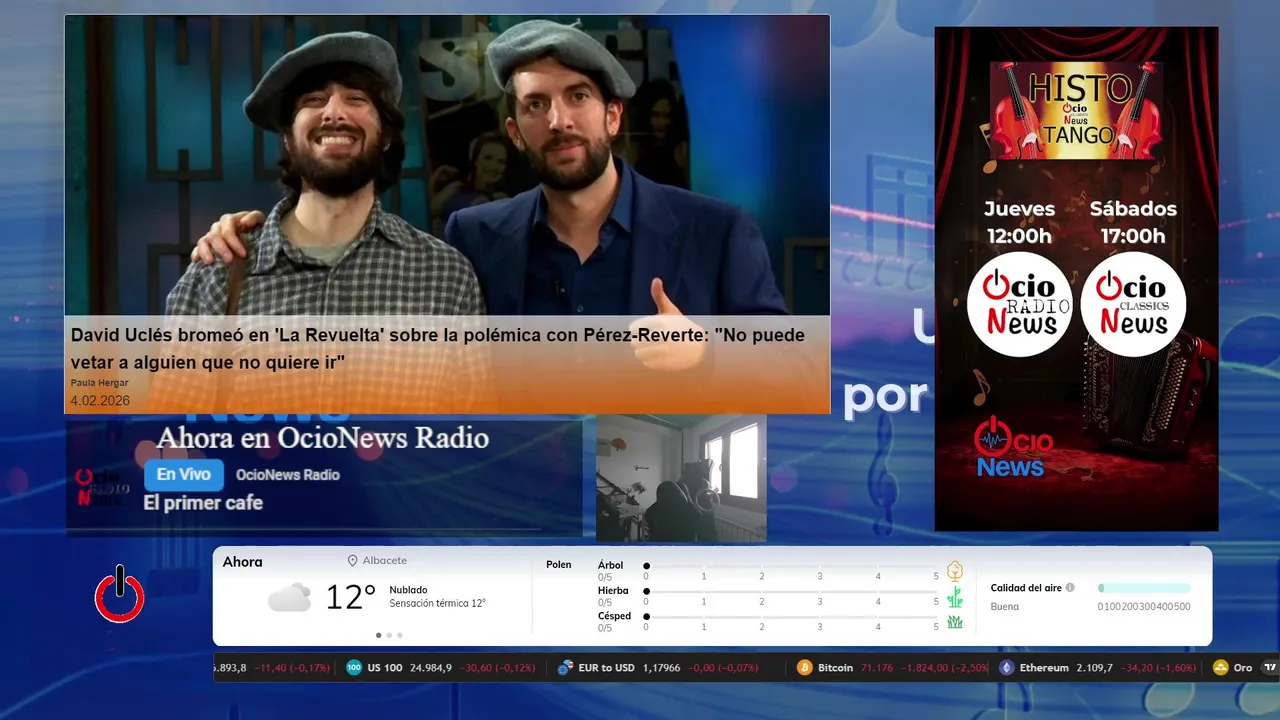Screen dimensions: 1280x720
Task: Click the Albacete location pin icon
Action: click(352, 561)
